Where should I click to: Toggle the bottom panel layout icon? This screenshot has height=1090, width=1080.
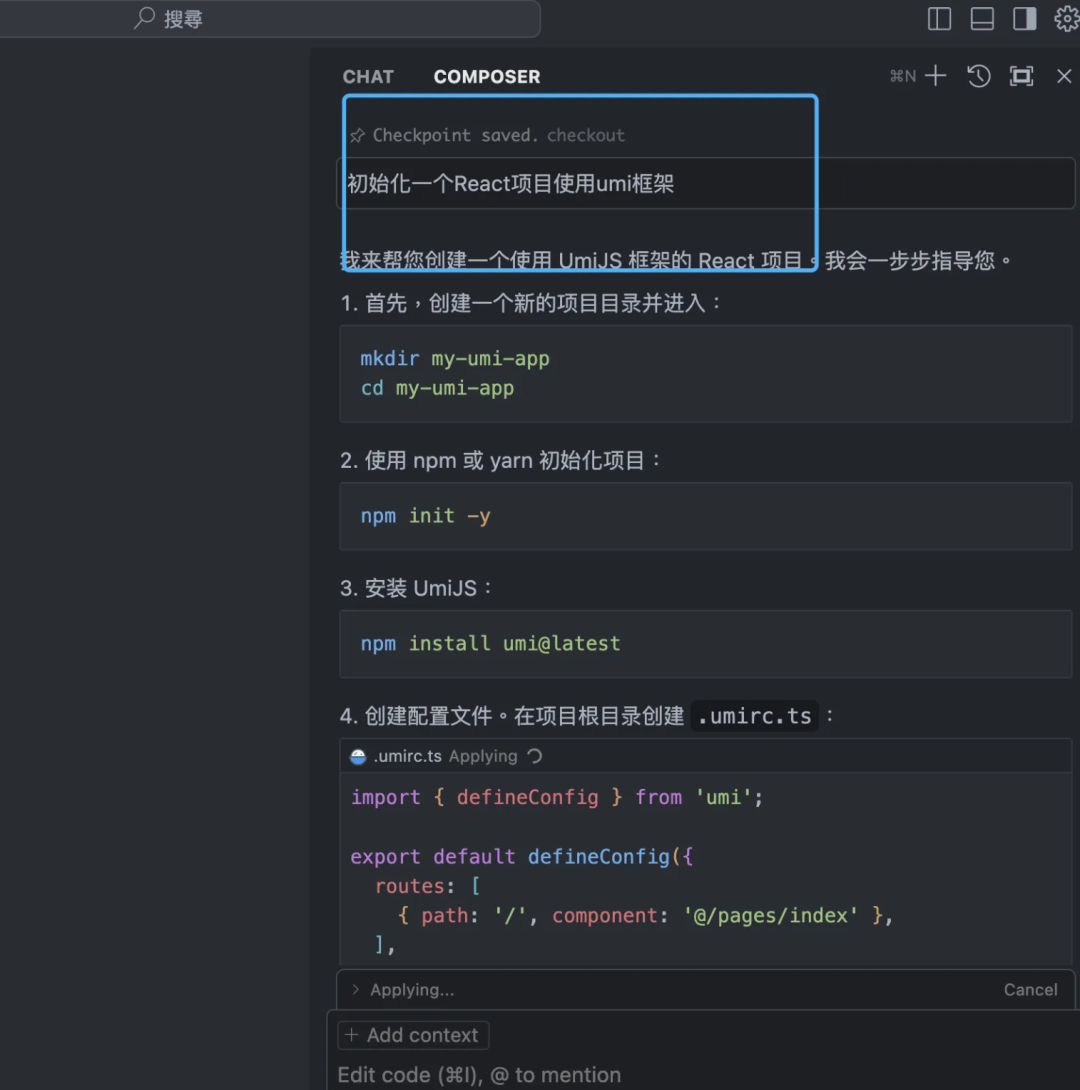coord(981,19)
